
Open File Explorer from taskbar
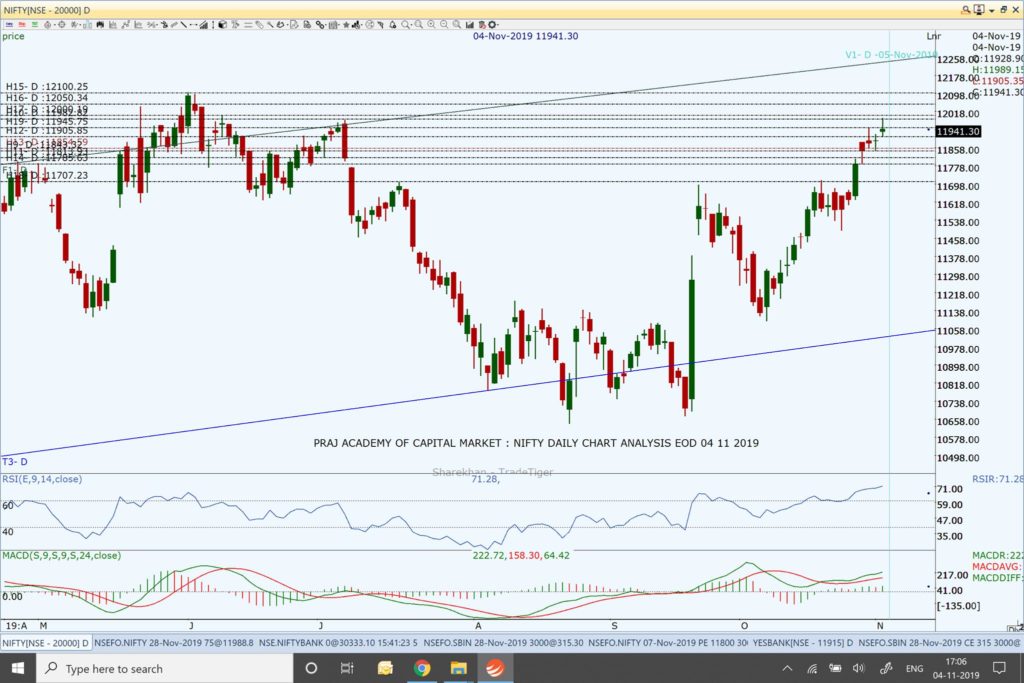458,668
